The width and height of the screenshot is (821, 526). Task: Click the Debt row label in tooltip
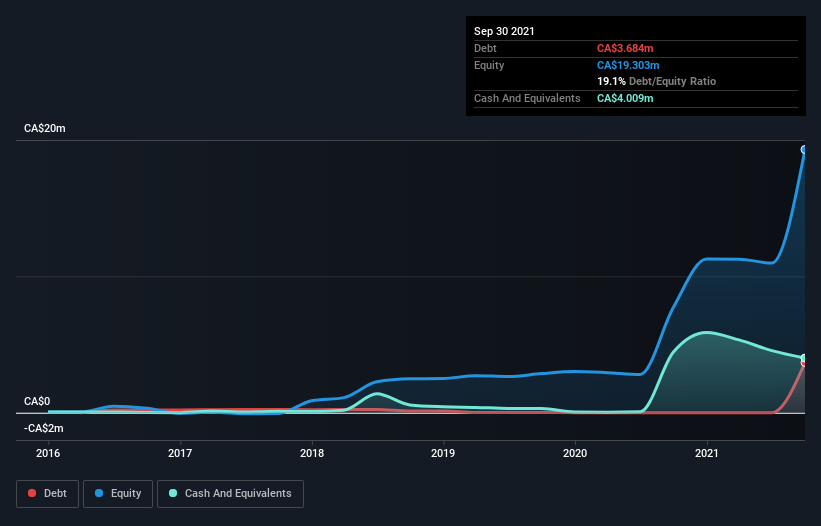coord(485,48)
